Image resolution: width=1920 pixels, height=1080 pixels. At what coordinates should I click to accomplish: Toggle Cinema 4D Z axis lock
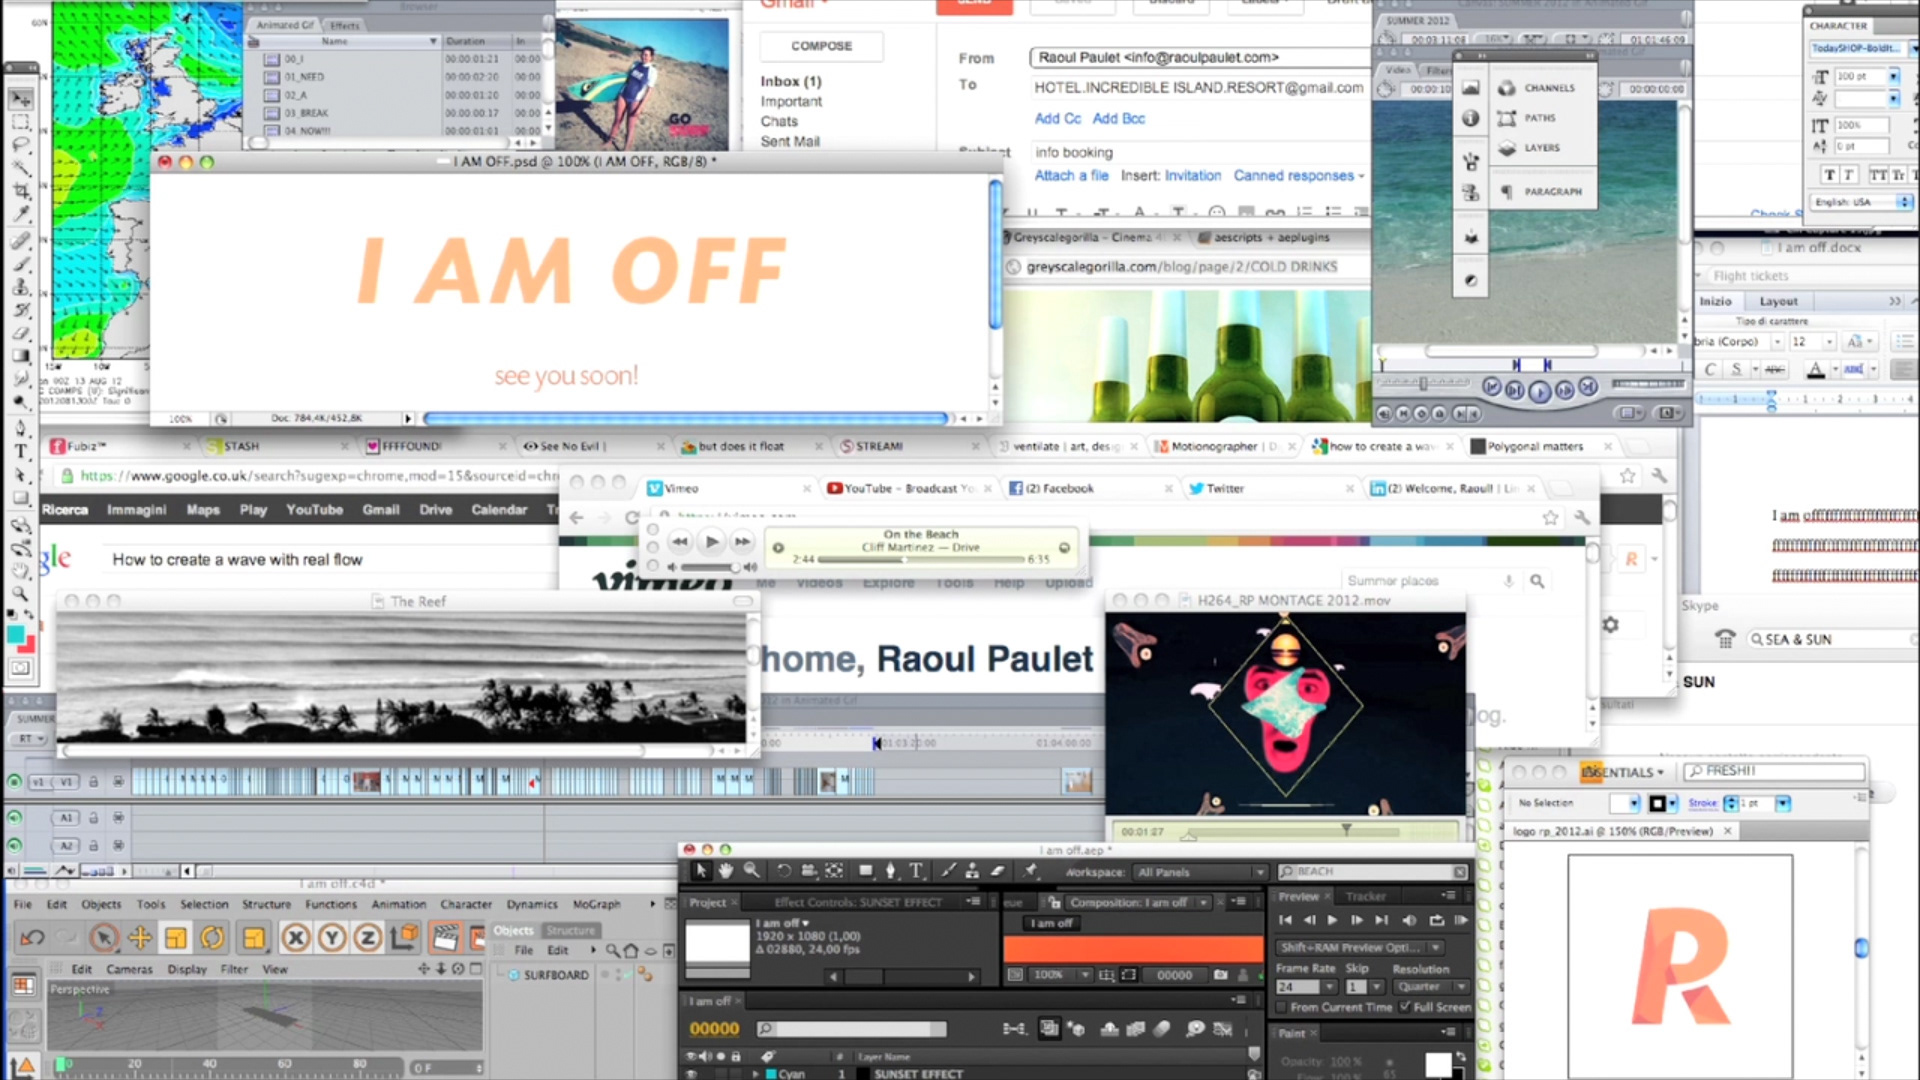point(368,938)
